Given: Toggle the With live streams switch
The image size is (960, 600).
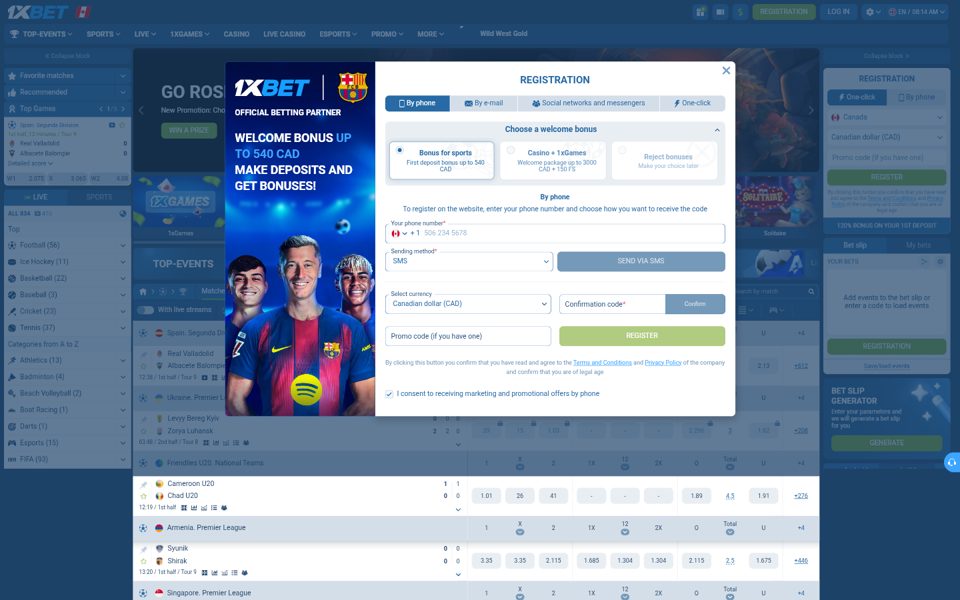Looking at the screenshot, I should pyautogui.click(x=145, y=310).
